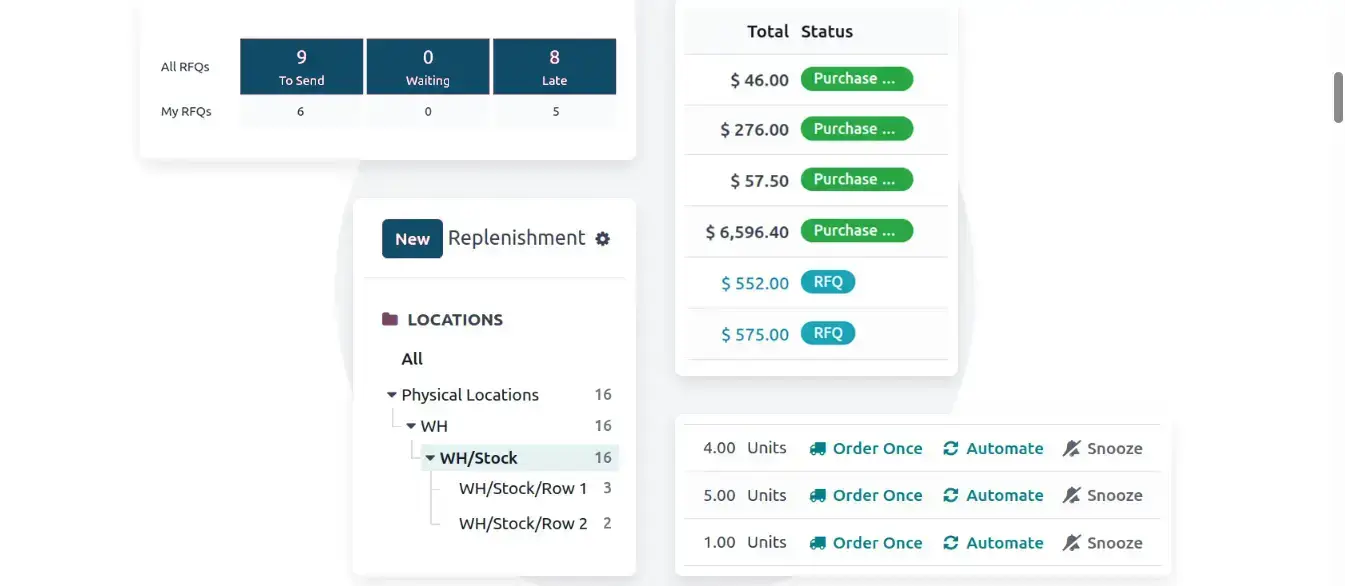The height and width of the screenshot is (586, 1345).
Task: Open the 8 Late RFQs tile
Action: click(554, 67)
